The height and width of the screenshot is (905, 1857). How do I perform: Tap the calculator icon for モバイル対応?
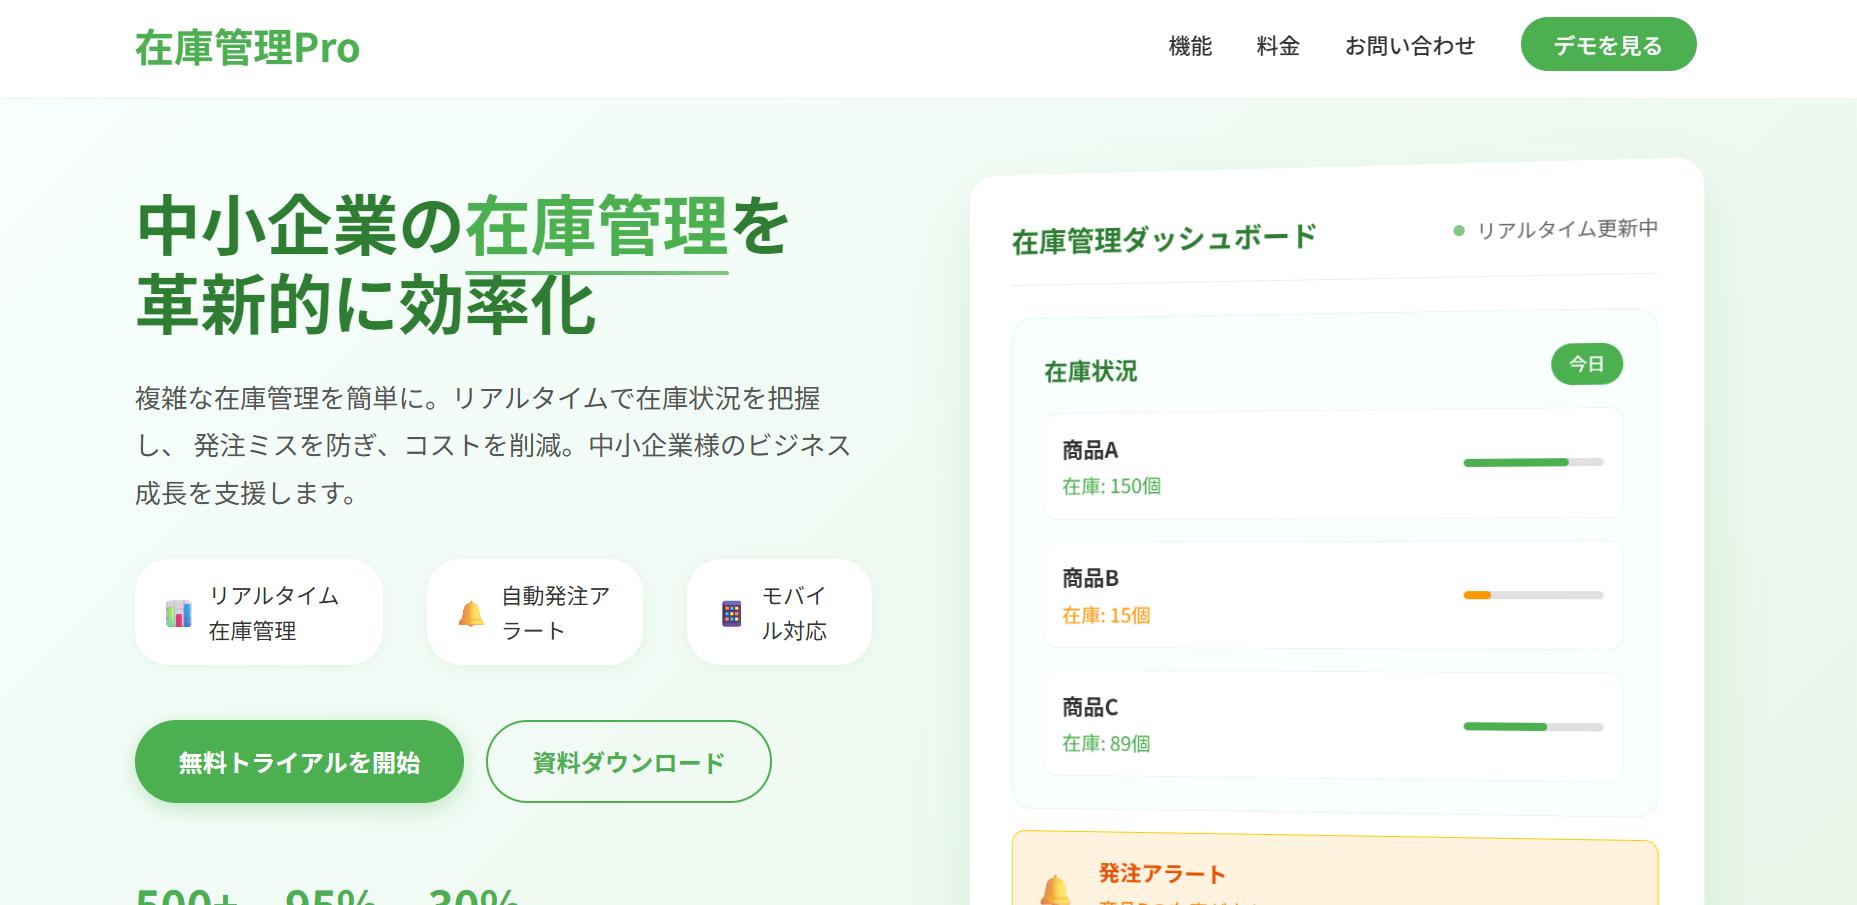click(729, 613)
